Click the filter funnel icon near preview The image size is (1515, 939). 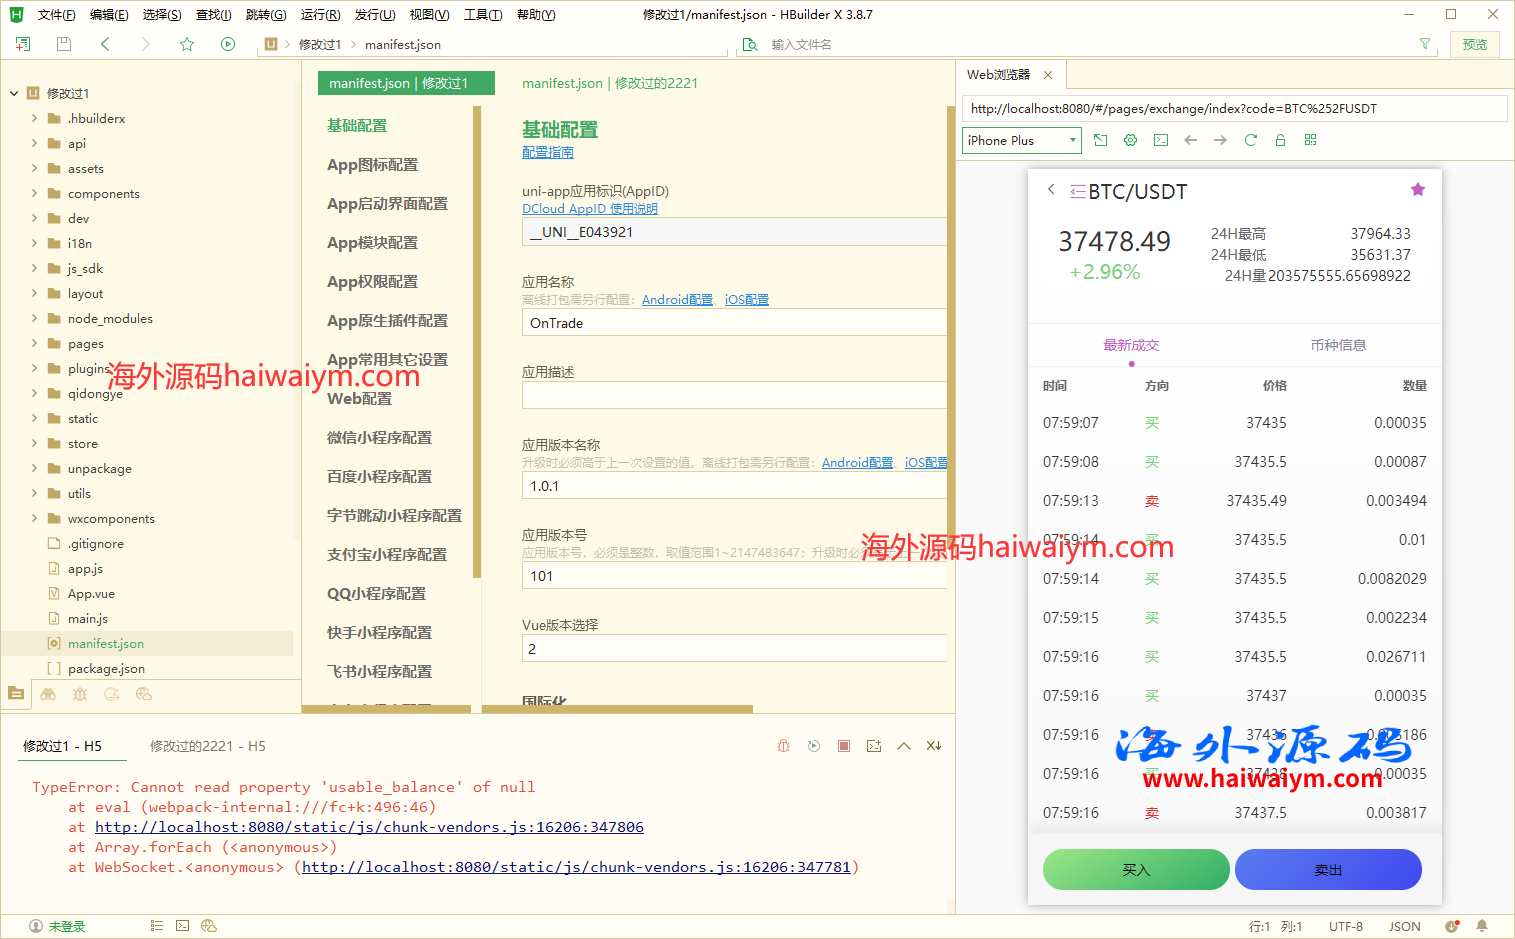pyautogui.click(x=1425, y=44)
